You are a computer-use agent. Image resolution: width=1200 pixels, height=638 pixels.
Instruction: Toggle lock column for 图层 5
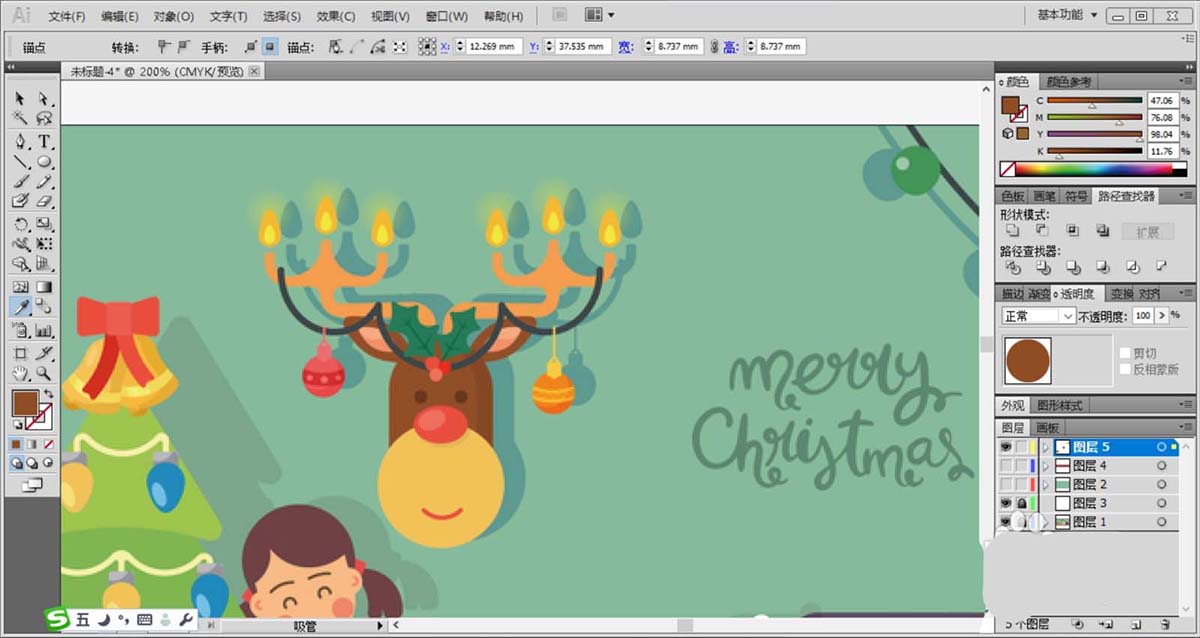[1021, 447]
